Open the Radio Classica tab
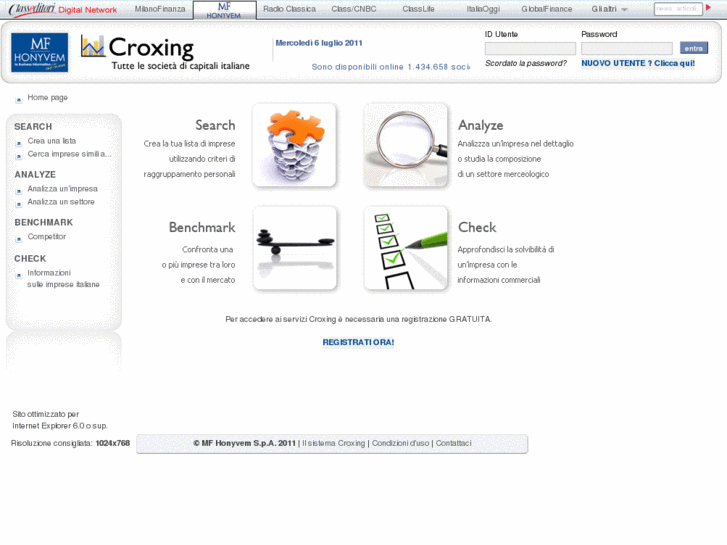This screenshot has width=727, height=545. click(289, 9)
